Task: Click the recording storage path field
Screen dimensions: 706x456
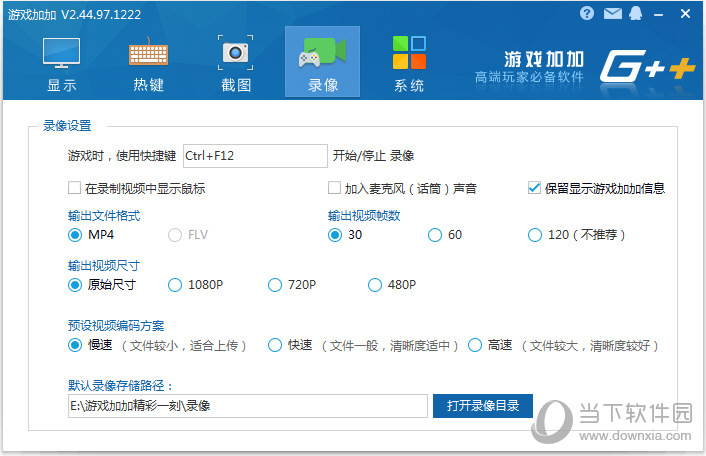Action: (x=248, y=406)
